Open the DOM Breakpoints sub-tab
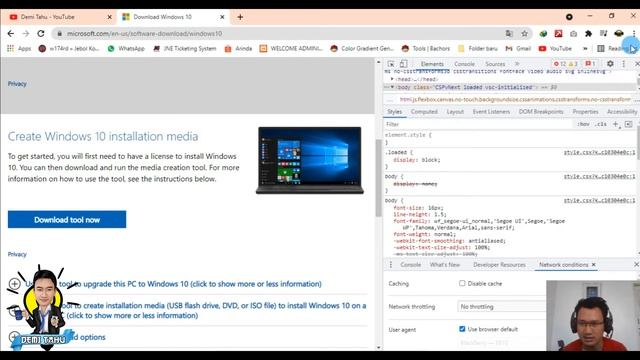This screenshot has width=640, height=360. click(x=541, y=111)
